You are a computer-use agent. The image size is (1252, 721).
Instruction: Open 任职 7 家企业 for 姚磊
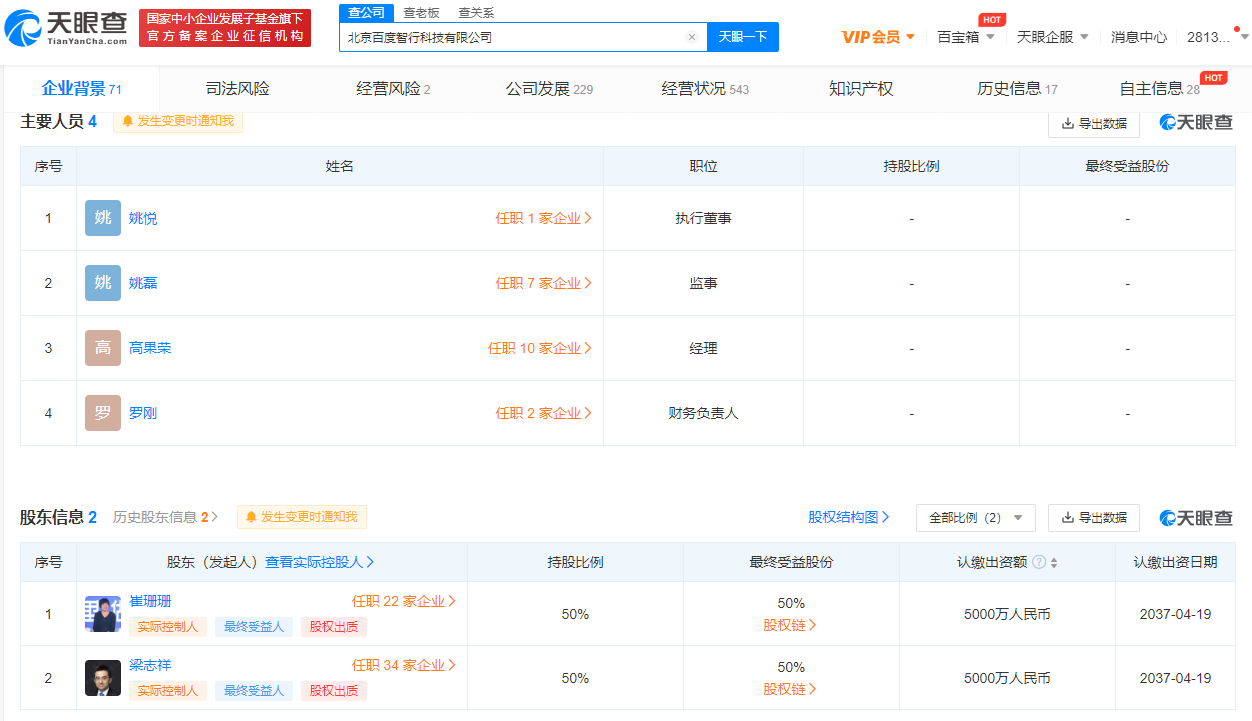click(x=544, y=283)
